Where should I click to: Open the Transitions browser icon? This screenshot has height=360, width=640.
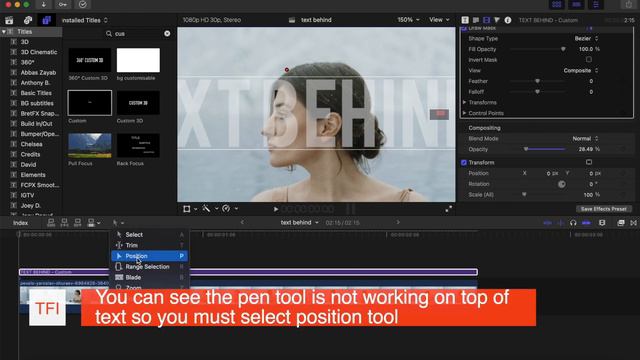point(633,223)
